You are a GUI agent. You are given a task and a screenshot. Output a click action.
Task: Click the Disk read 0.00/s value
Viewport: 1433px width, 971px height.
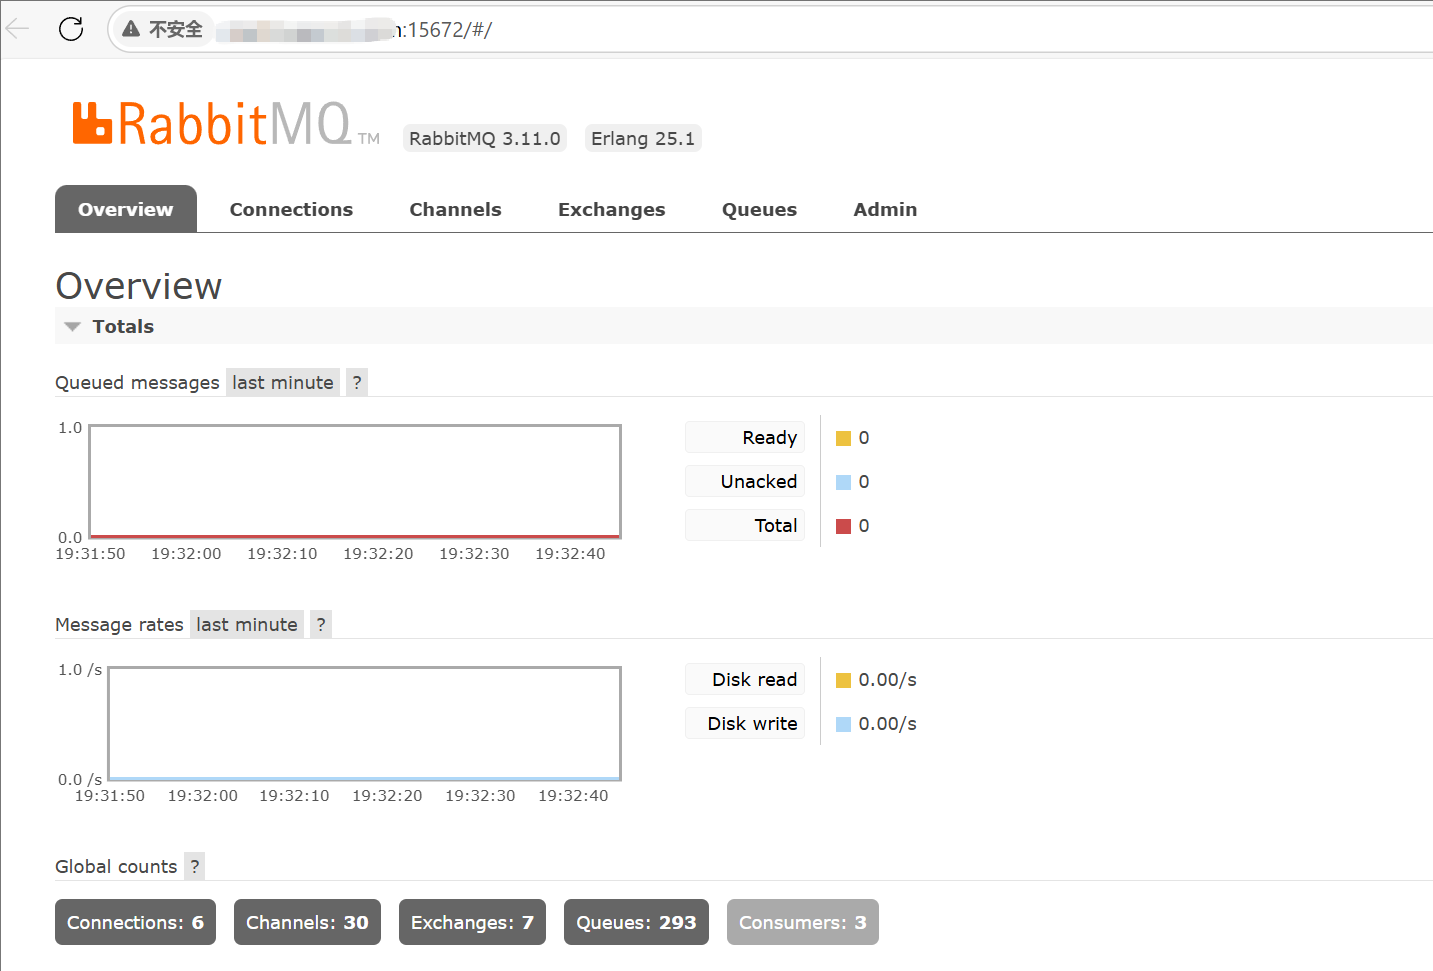(887, 680)
